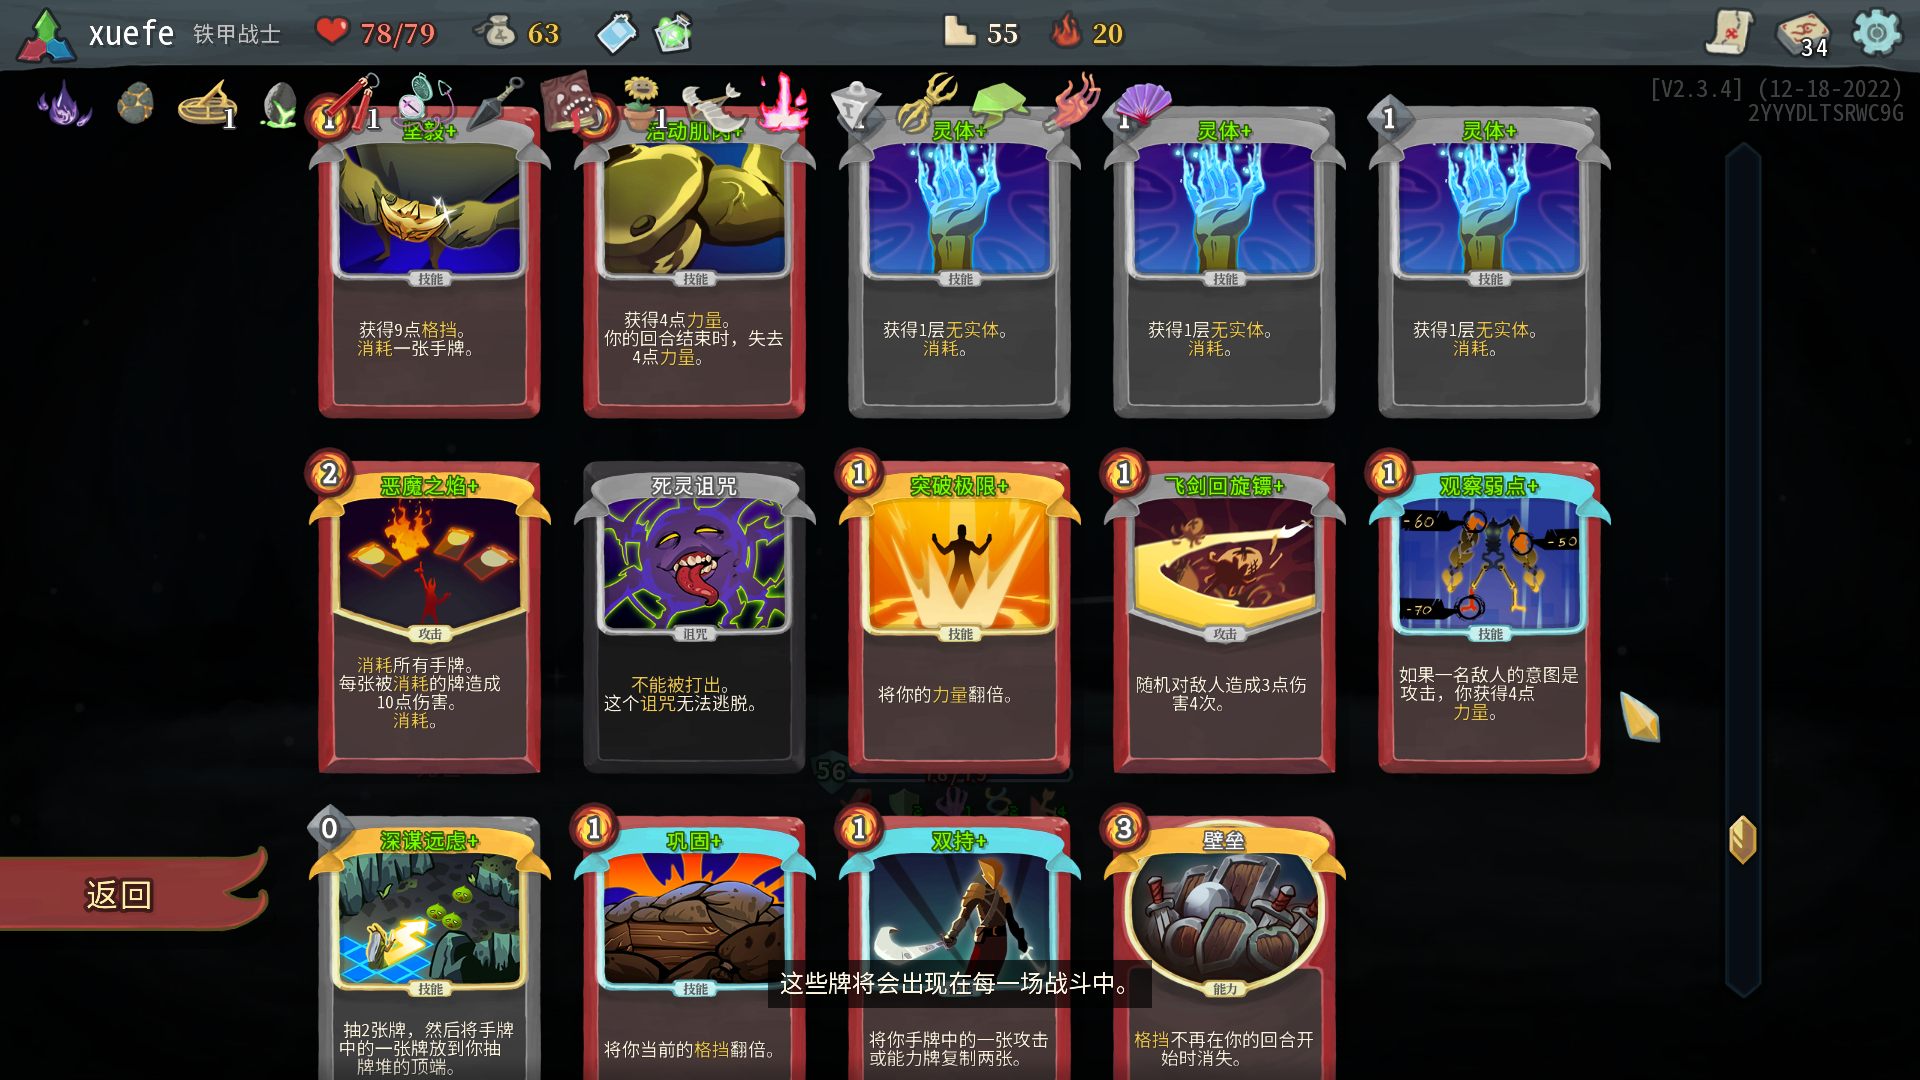The width and height of the screenshot is (1920, 1080).
Task: Select the blue potion slot
Action: point(616,33)
